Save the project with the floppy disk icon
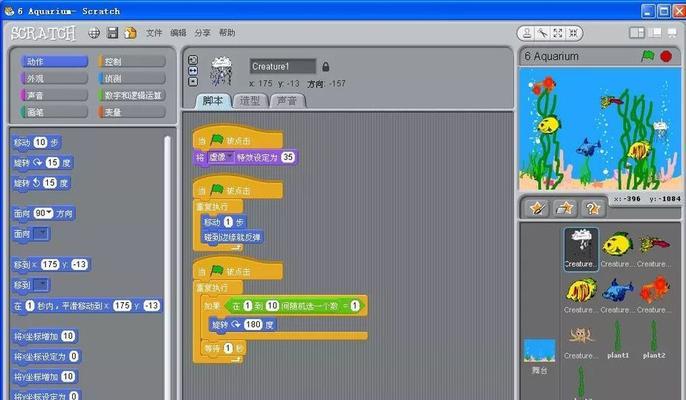686x400 pixels. pos(112,33)
